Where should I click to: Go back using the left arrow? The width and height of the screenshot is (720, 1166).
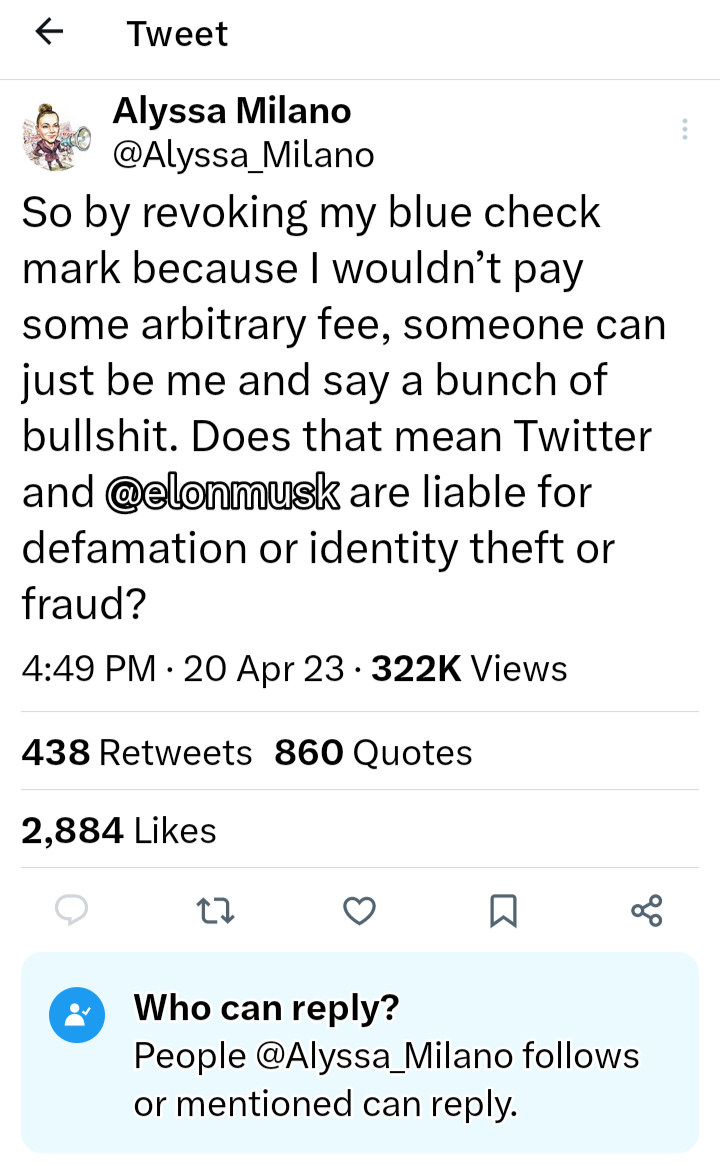pos(49,33)
